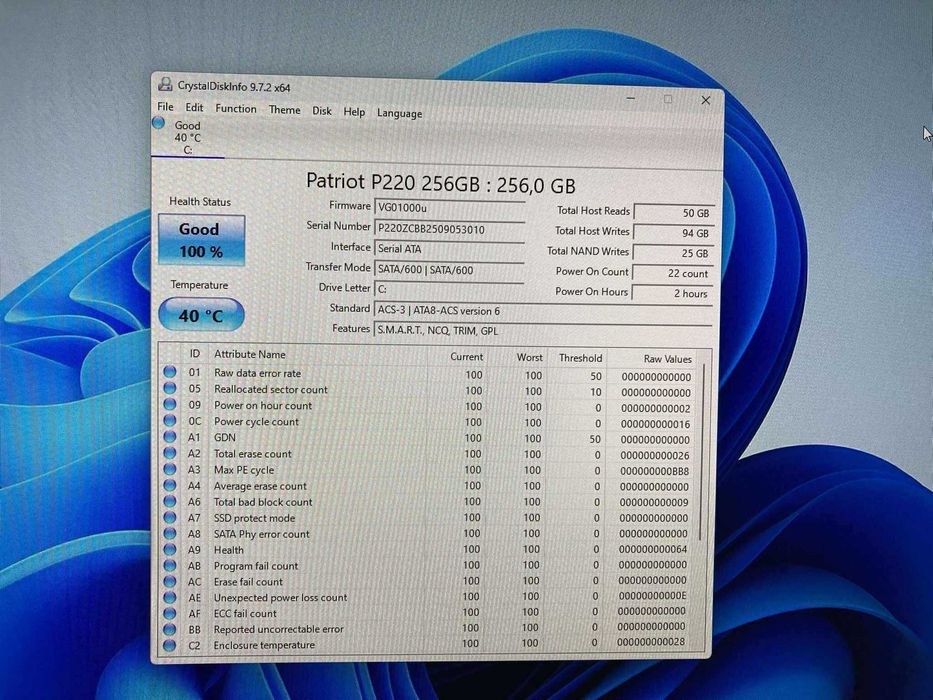Viewport: 933px width, 700px height.
Task: Click the Worst column header
Action: 530,357
